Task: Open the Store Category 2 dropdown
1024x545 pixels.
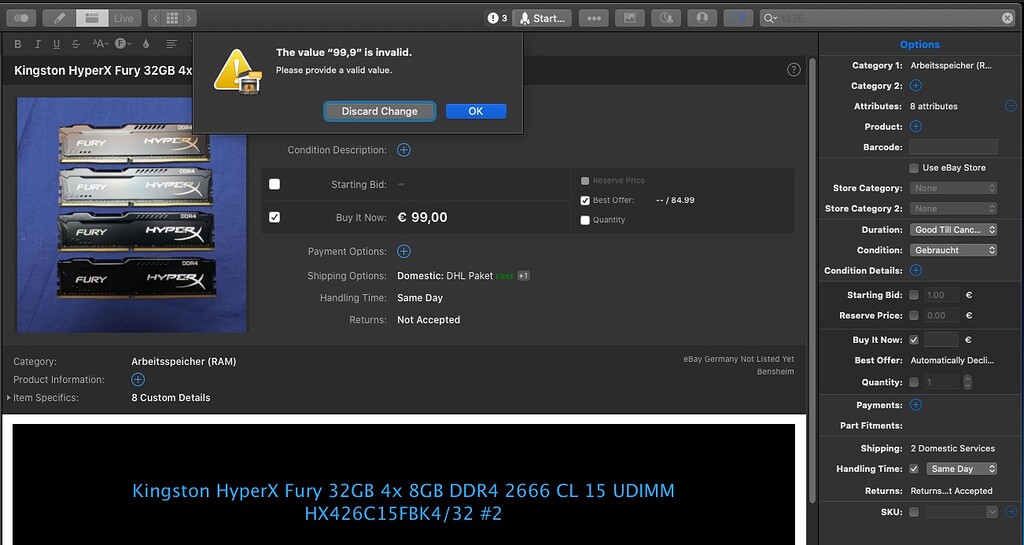Action: [953, 209]
